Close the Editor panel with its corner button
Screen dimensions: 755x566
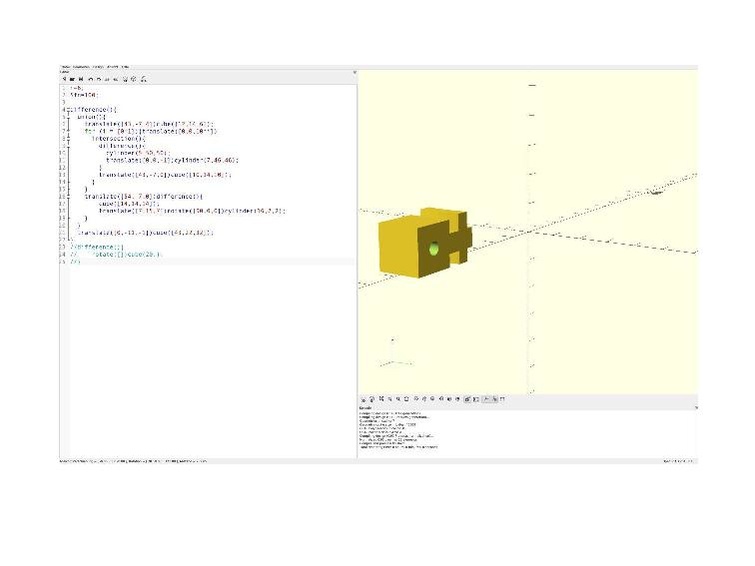354,72
